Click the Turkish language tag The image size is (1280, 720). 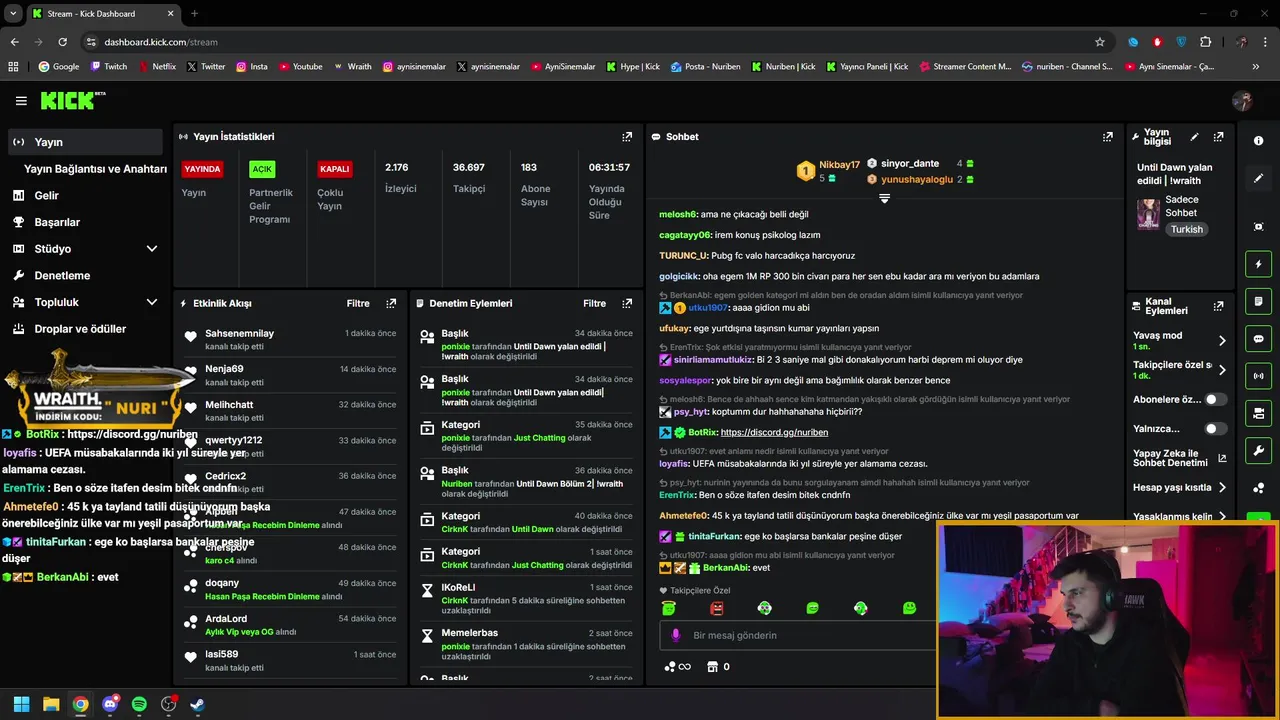(1187, 229)
